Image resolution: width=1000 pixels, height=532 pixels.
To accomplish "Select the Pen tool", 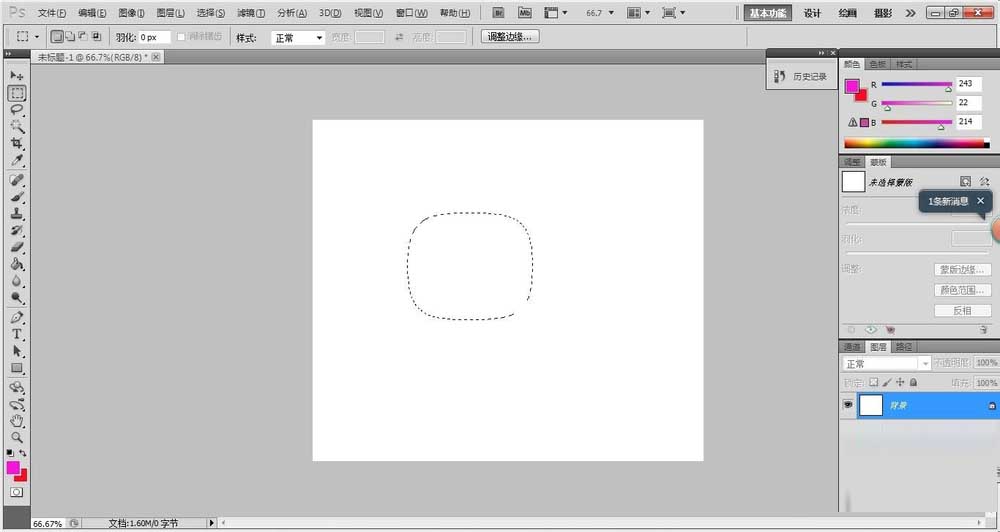I will [17, 318].
